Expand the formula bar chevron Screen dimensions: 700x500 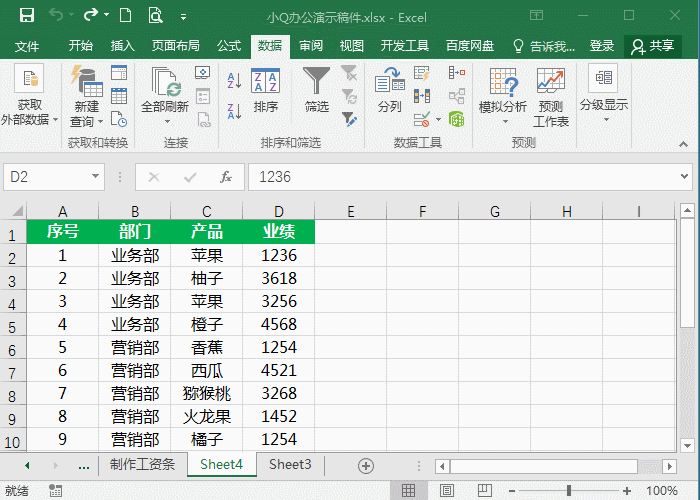click(684, 176)
